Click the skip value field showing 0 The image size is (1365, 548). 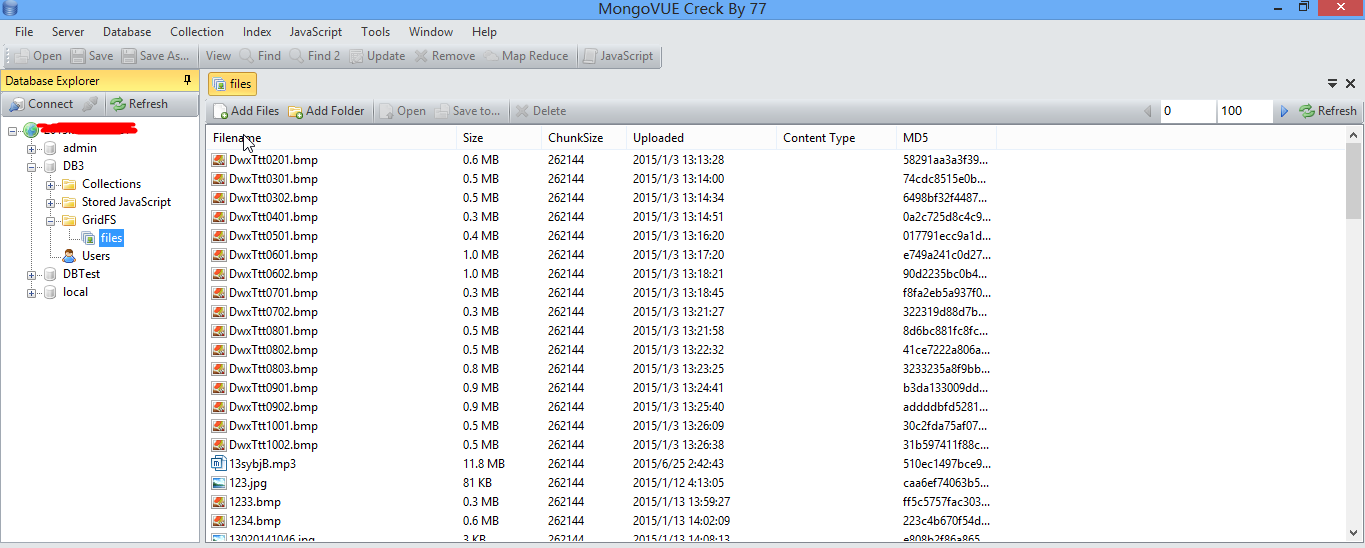1188,111
